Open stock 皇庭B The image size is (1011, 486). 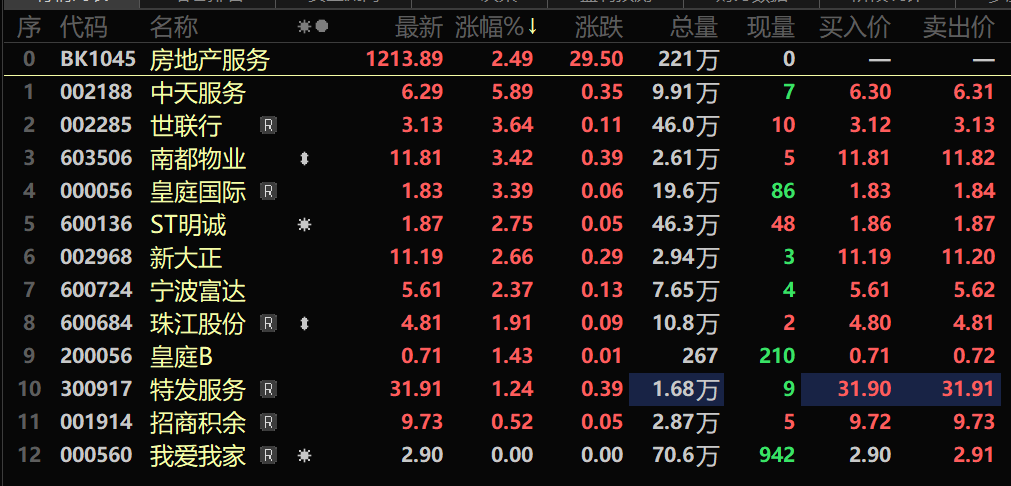[181, 356]
